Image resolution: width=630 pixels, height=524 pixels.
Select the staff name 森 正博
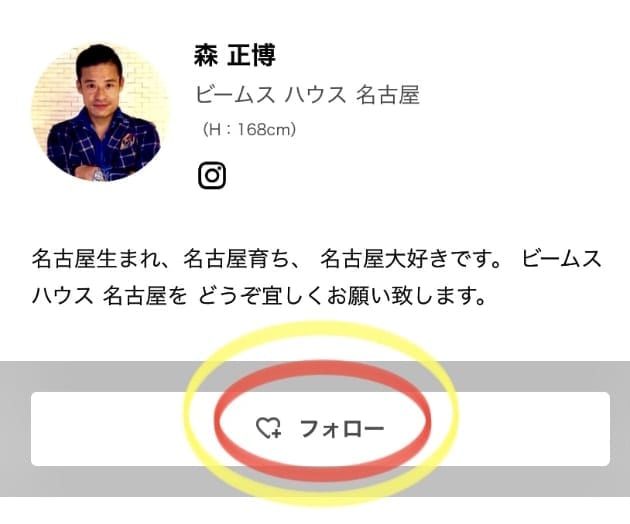click(235, 55)
